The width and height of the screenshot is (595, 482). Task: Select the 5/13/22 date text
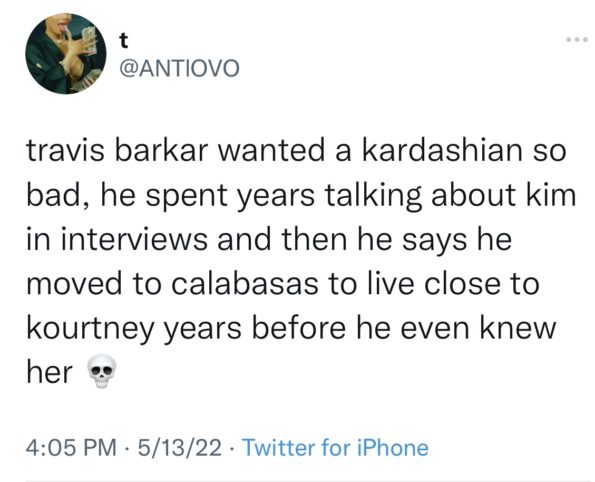[x=179, y=447]
